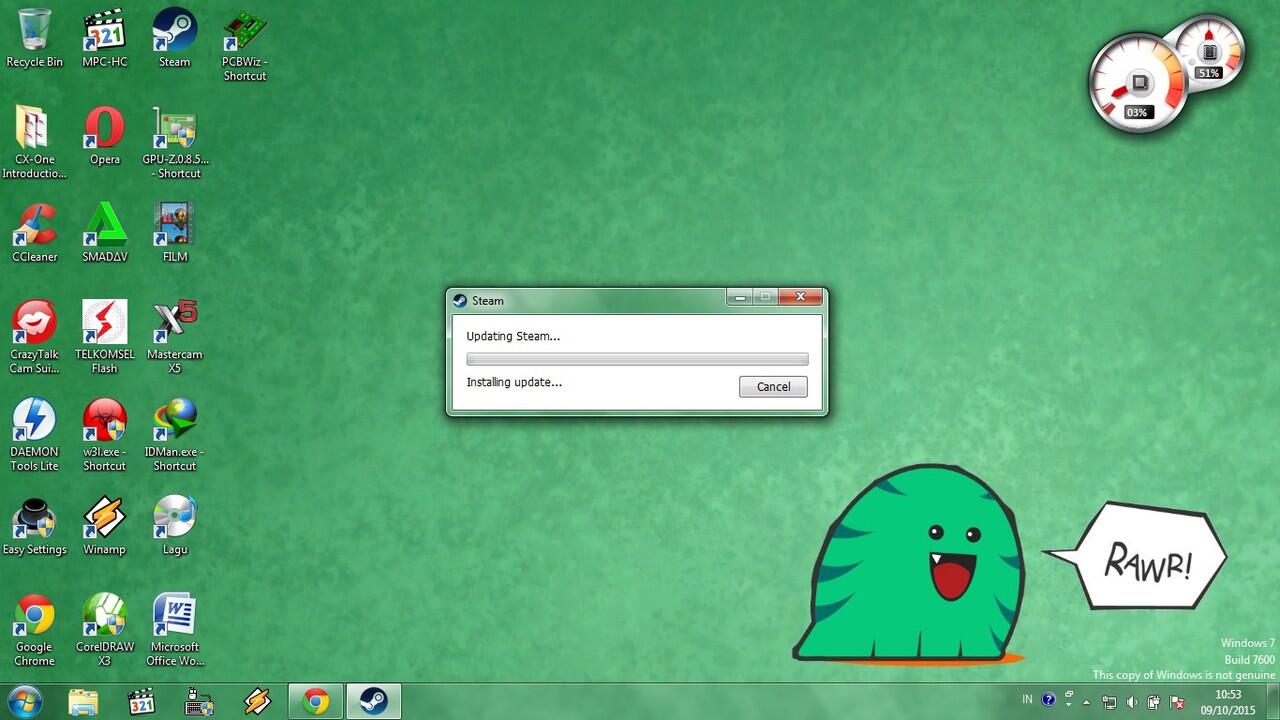The width and height of the screenshot is (1280, 720).
Task: Select the CrazyTalk Cam Suite icon
Action: pyautogui.click(x=35, y=337)
